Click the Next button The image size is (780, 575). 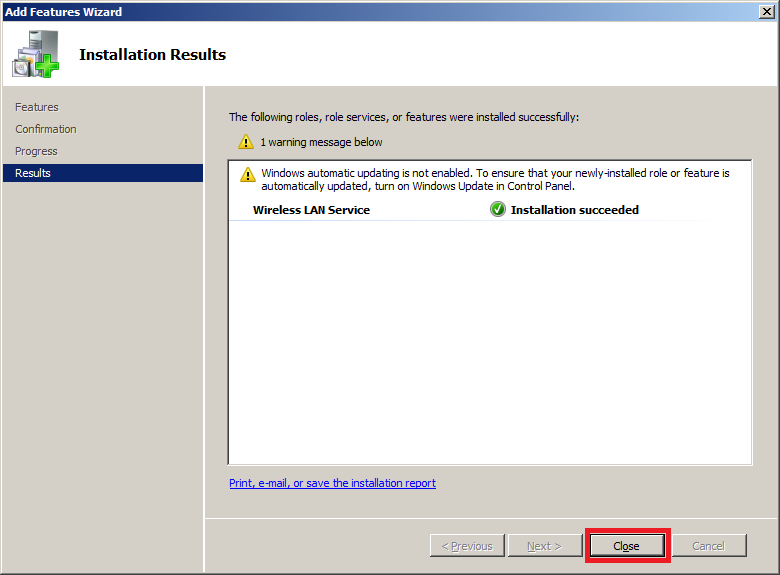544,546
